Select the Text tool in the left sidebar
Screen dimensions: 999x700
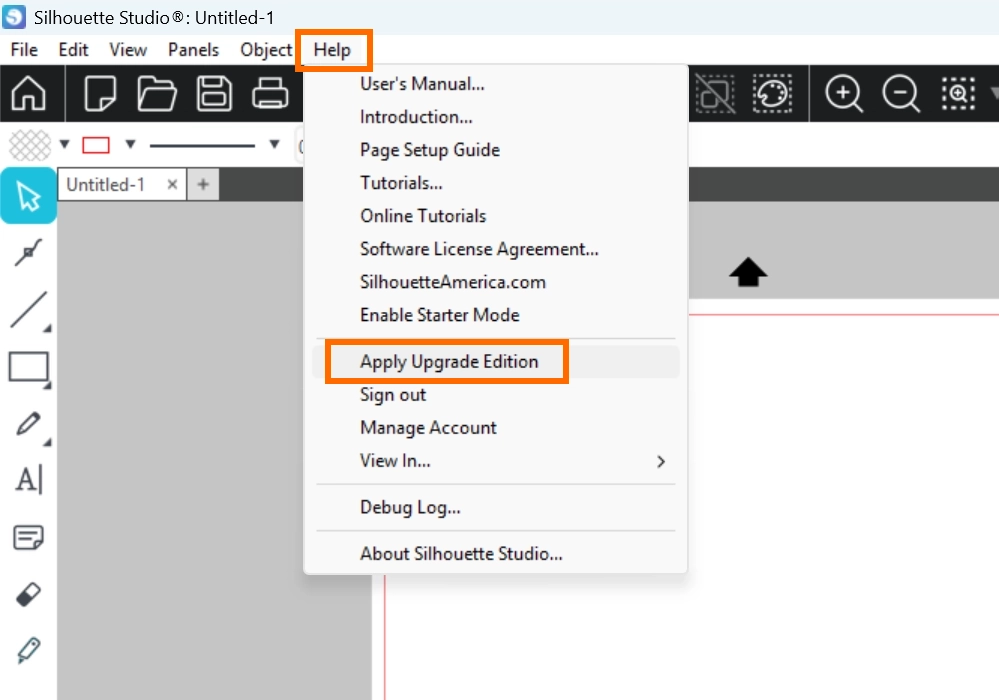pos(28,480)
